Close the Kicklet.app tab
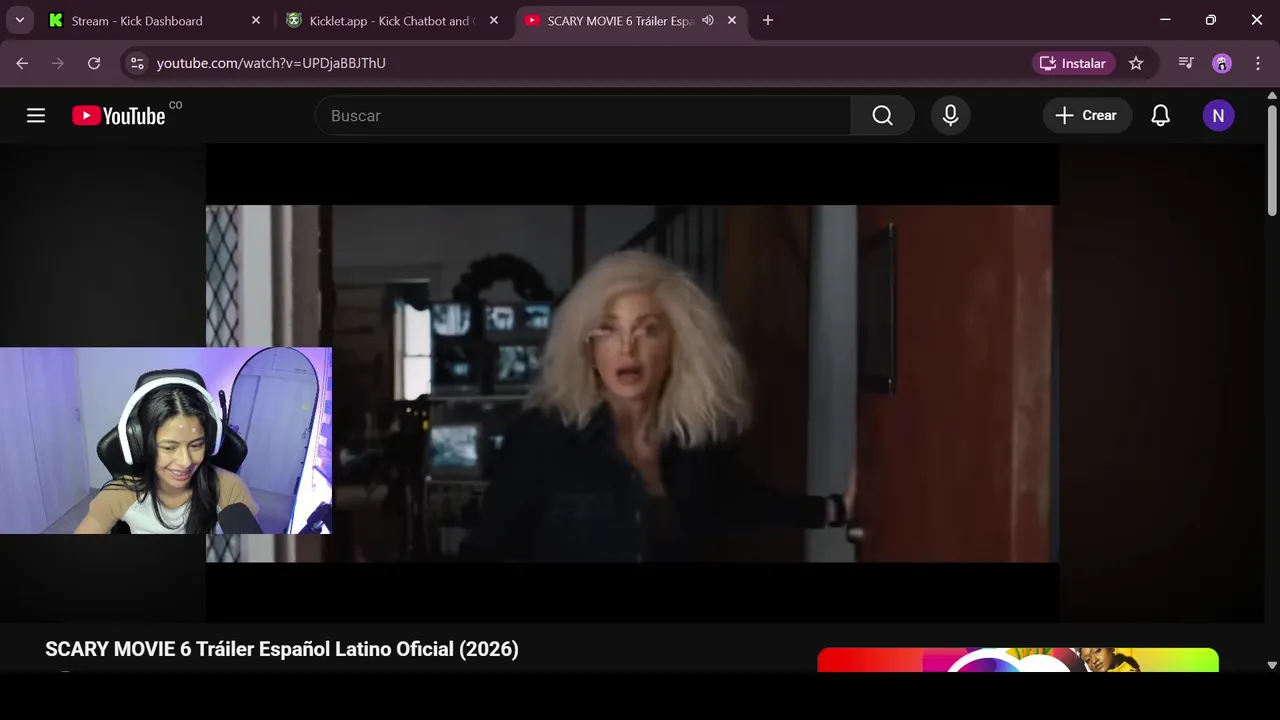The image size is (1280, 720). tap(494, 20)
